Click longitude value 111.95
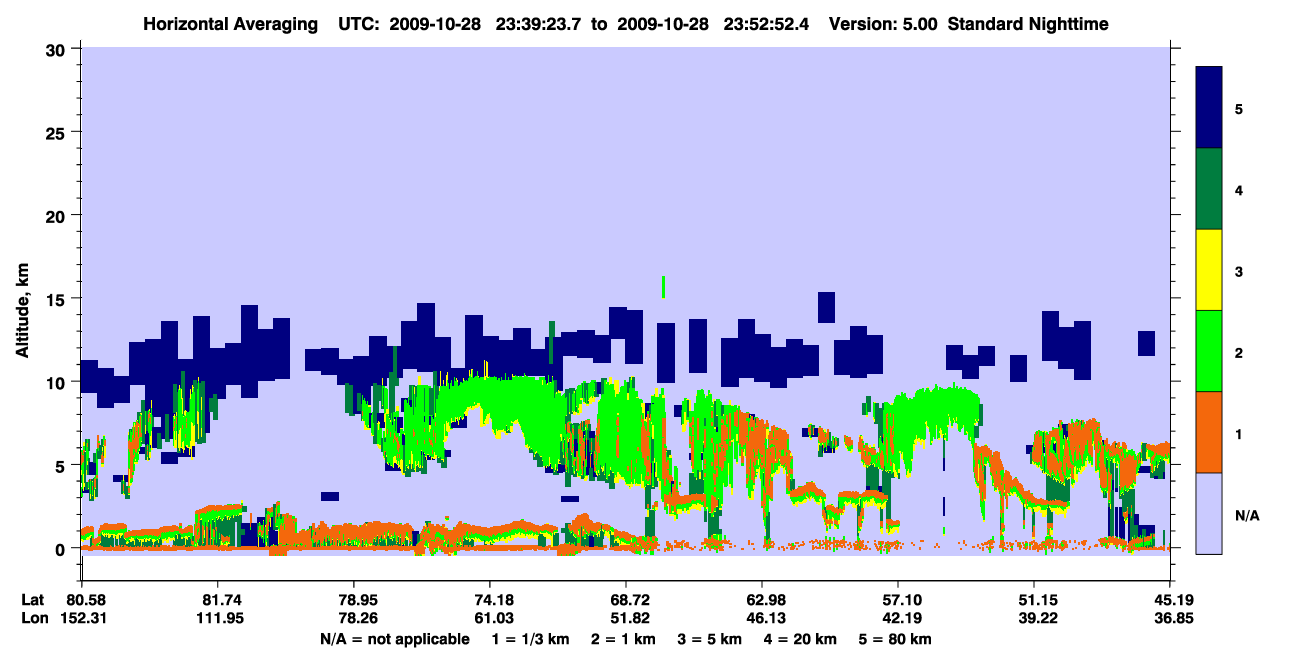 pyautogui.click(x=217, y=619)
